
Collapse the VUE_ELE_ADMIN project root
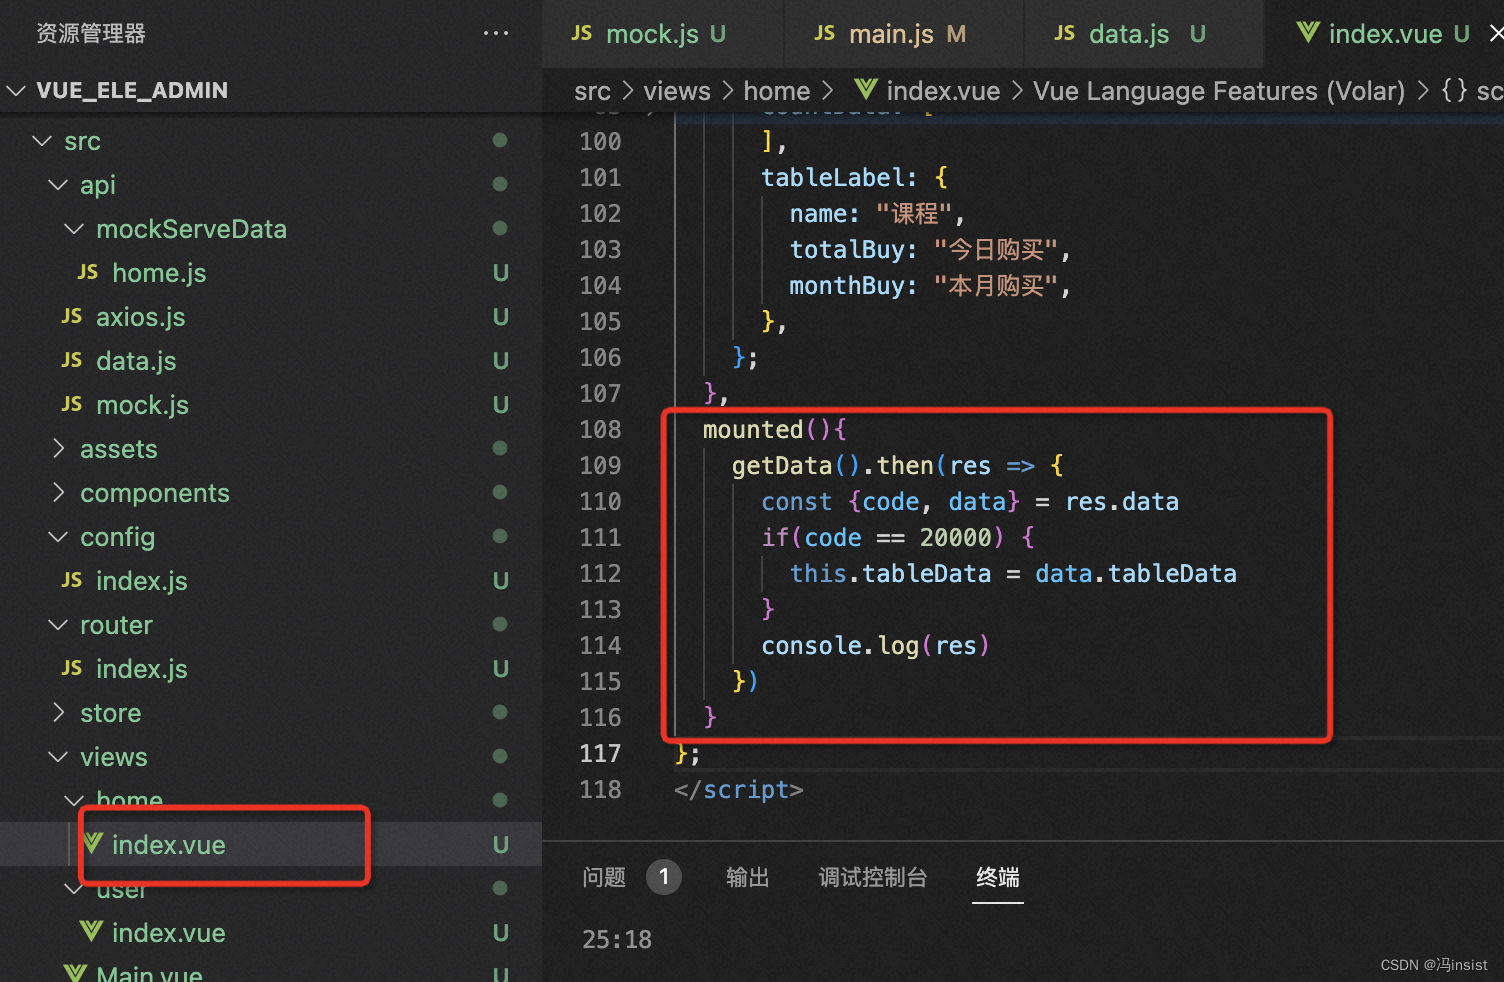tap(16, 90)
